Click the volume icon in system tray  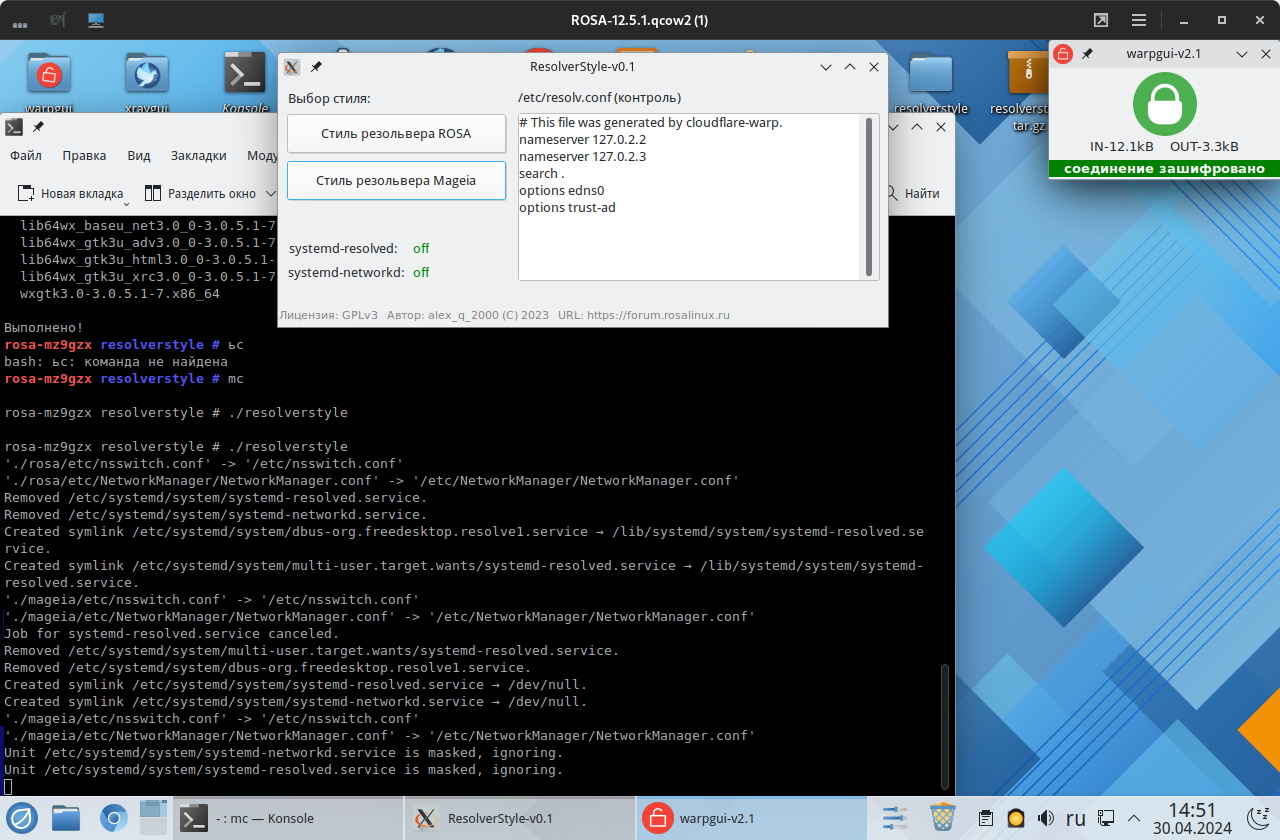point(1045,818)
